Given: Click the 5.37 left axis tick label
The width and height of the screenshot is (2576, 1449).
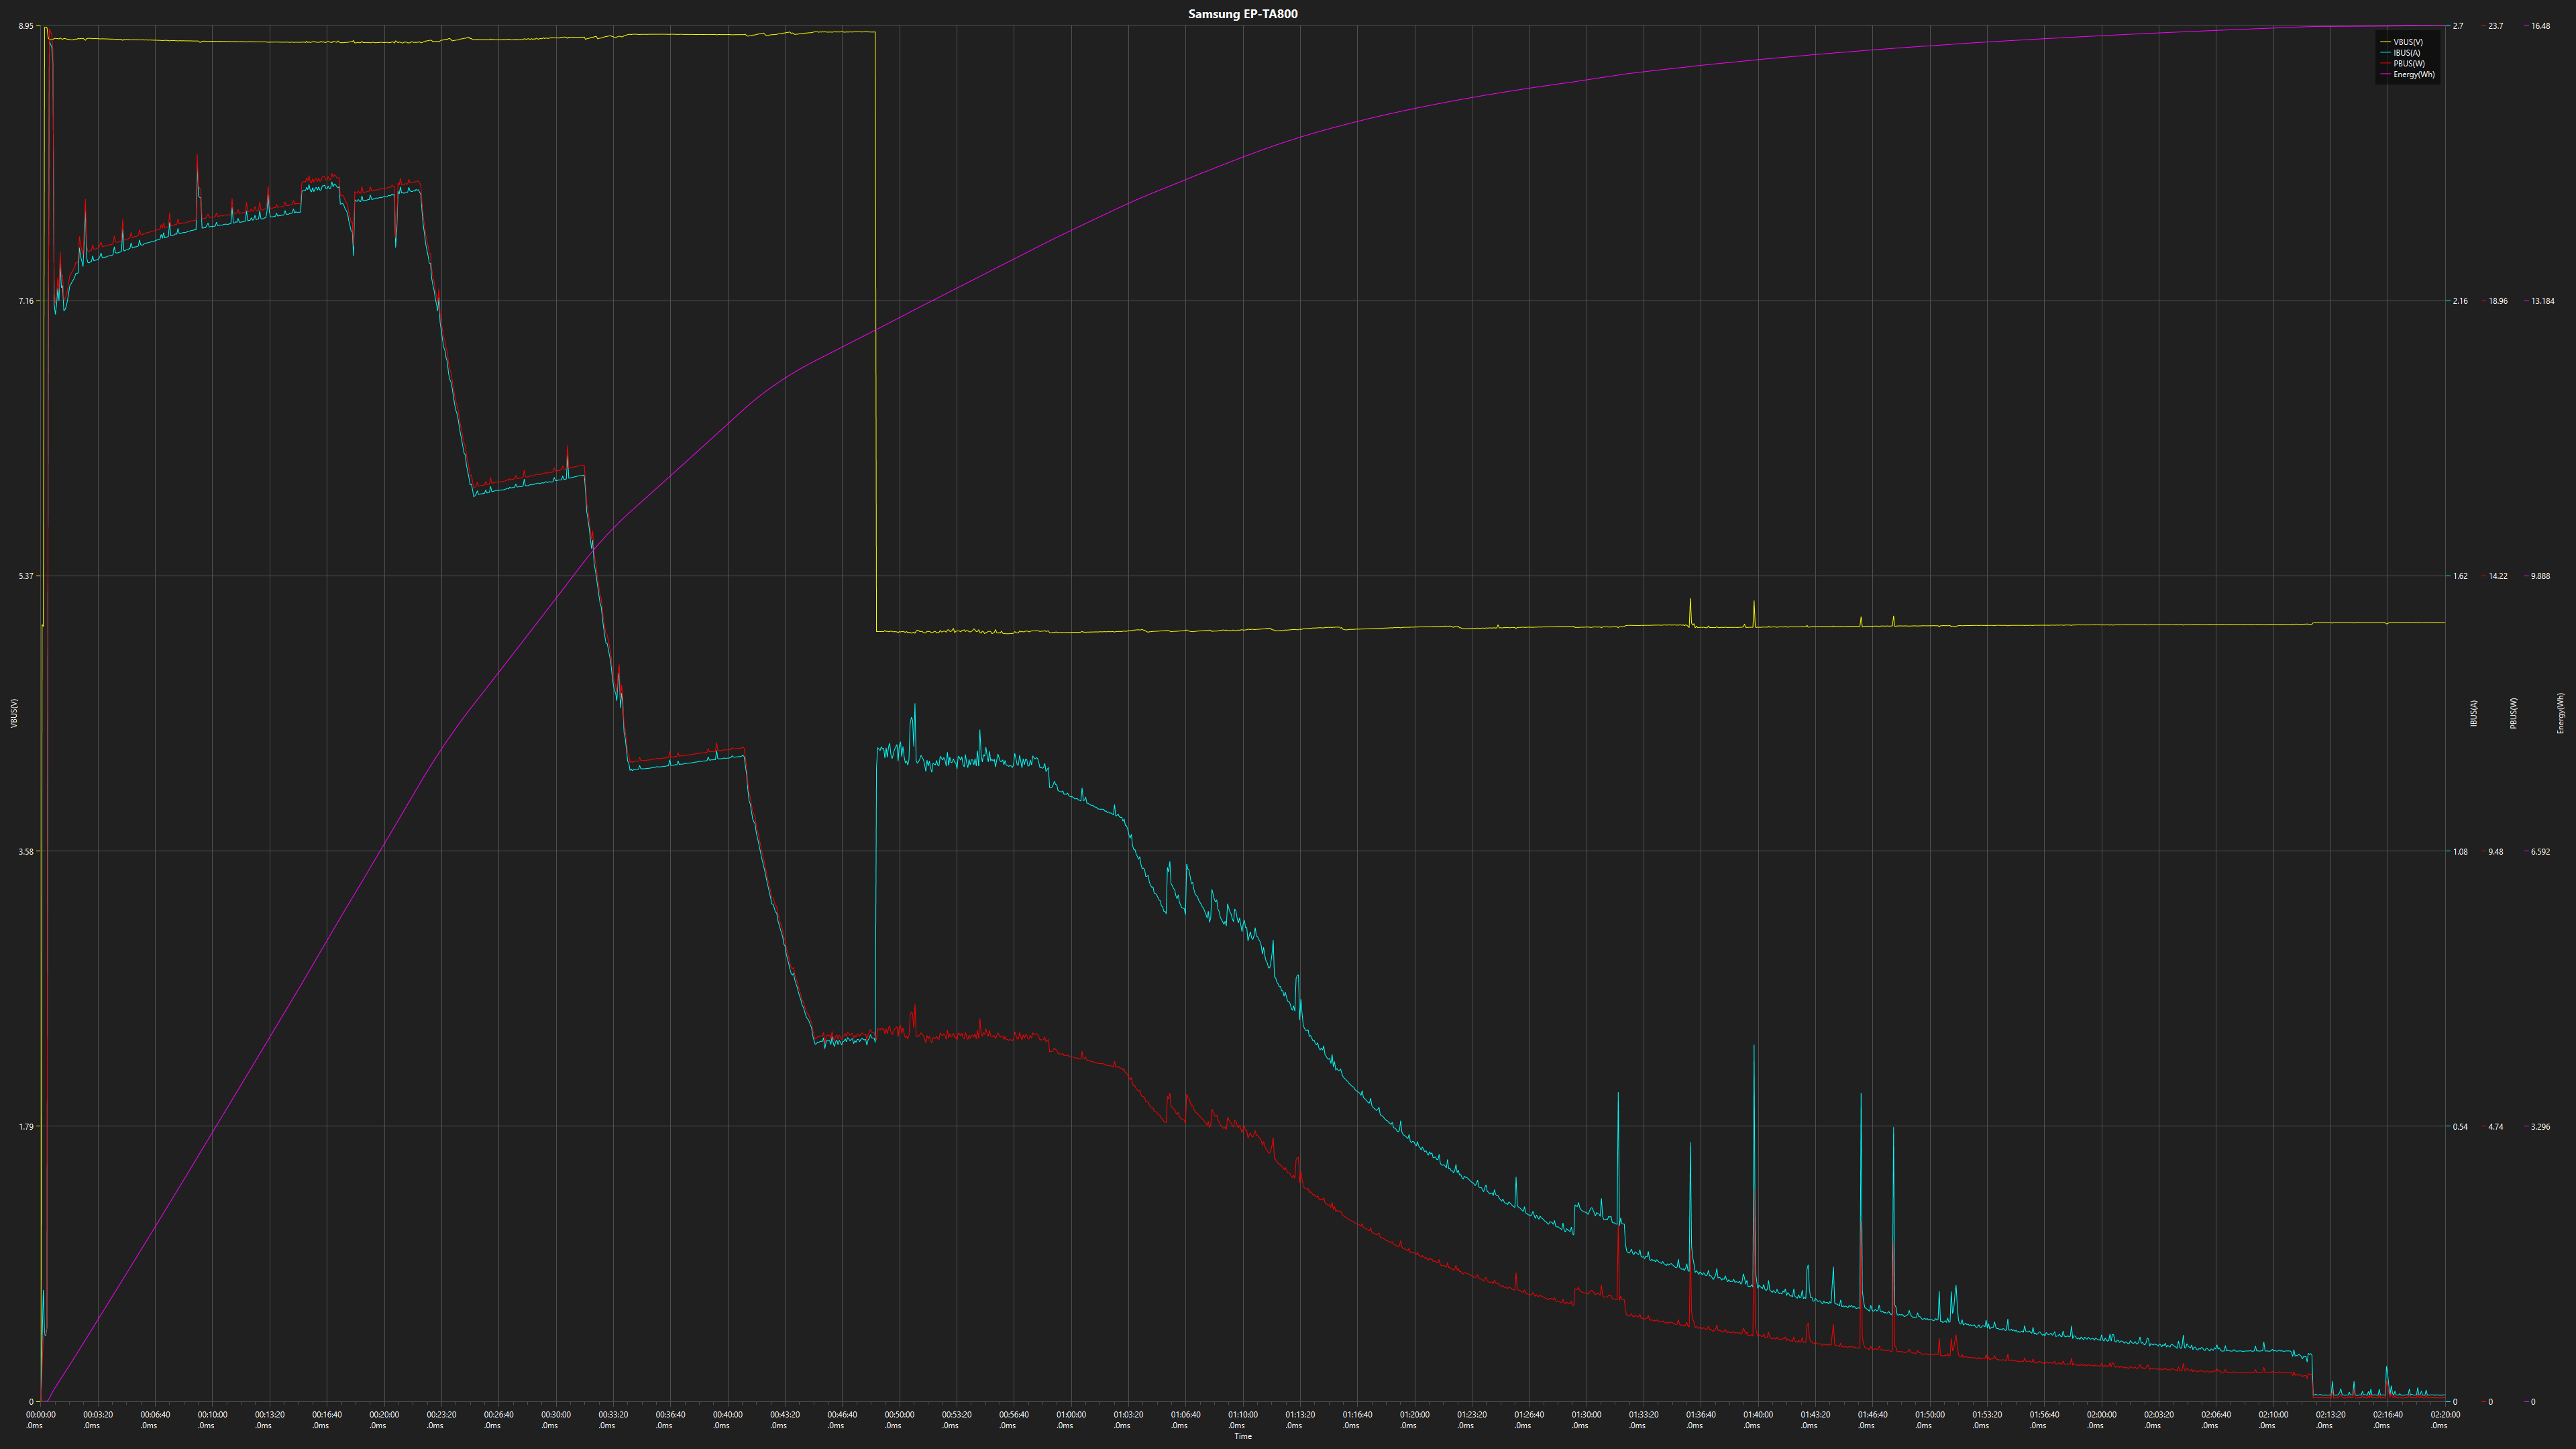Looking at the screenshot, I should [26, 576].
